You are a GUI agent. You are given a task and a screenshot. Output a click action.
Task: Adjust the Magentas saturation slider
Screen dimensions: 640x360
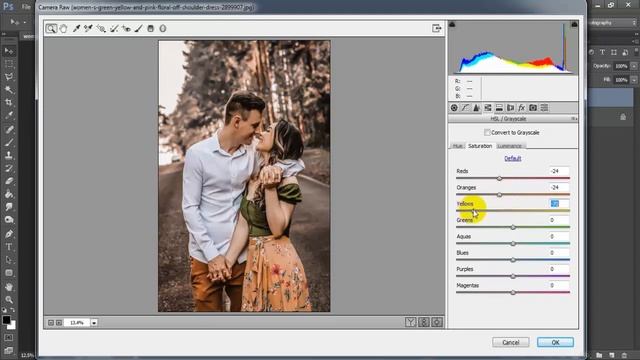[513, 293]
